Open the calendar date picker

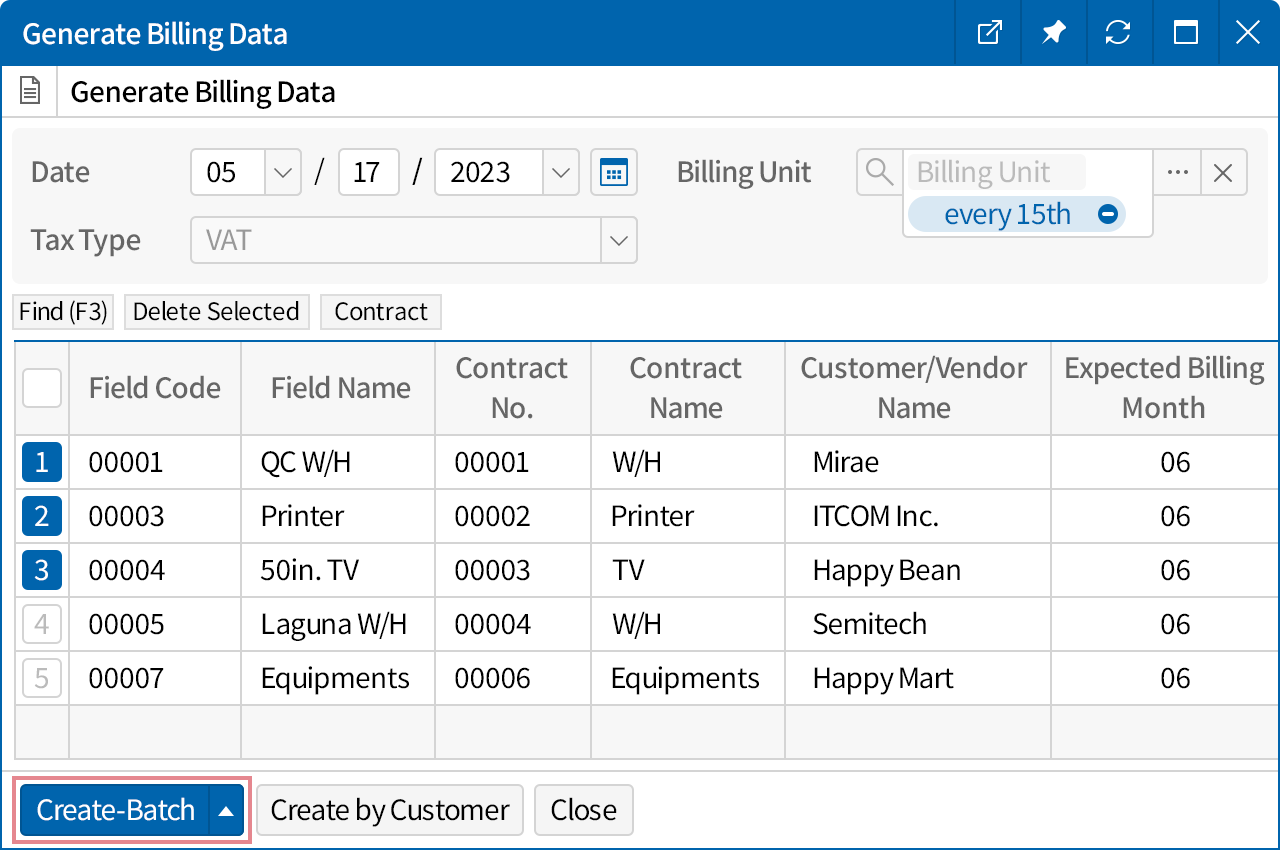click(613, 172)
